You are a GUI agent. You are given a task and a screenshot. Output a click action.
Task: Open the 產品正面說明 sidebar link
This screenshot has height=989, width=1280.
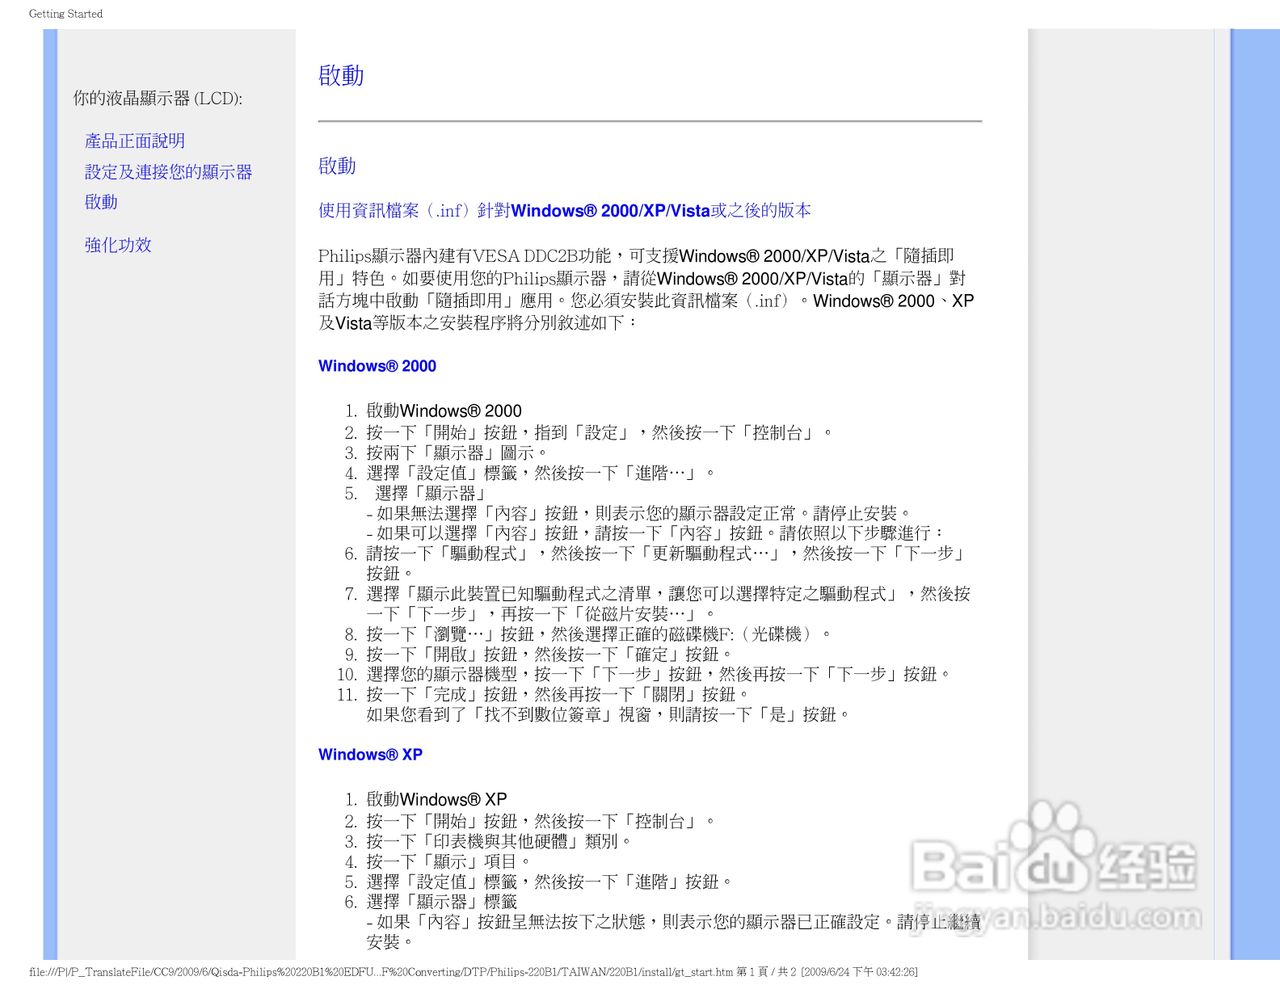tap(134, 141)
